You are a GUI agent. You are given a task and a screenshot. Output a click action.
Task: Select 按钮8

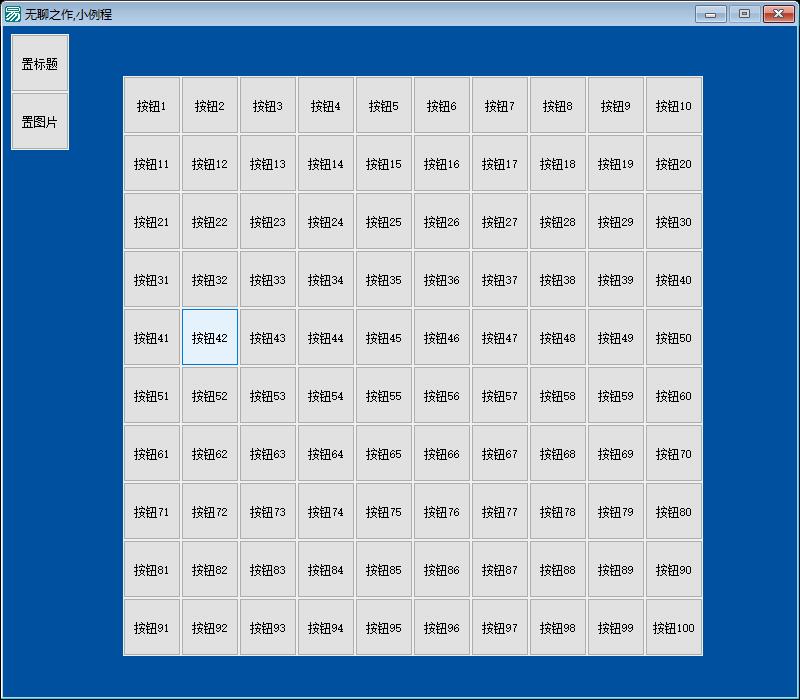point(558,105)
